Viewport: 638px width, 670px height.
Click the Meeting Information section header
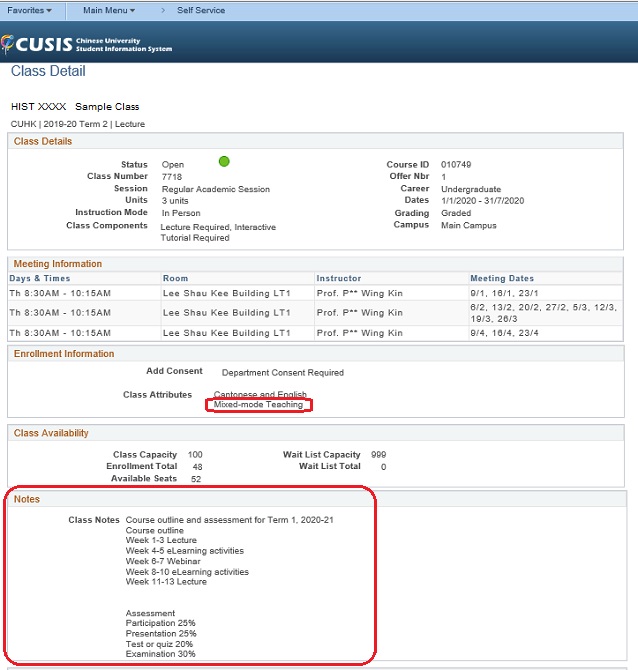57,264
